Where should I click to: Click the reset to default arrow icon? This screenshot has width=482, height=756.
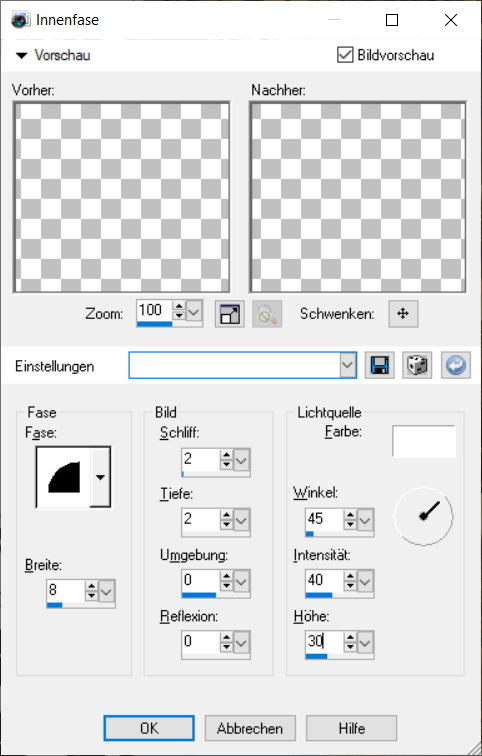455,365
